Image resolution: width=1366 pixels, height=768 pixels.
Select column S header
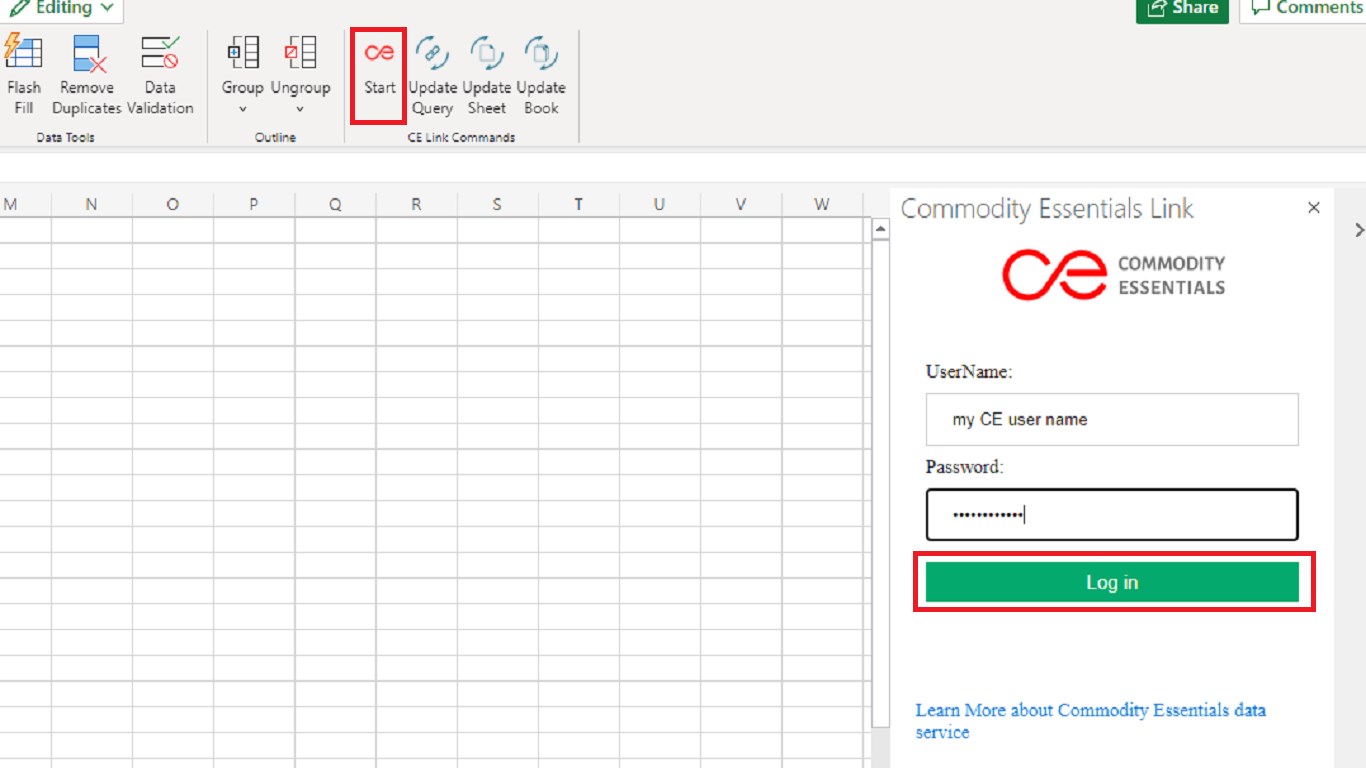coord(497,204)
